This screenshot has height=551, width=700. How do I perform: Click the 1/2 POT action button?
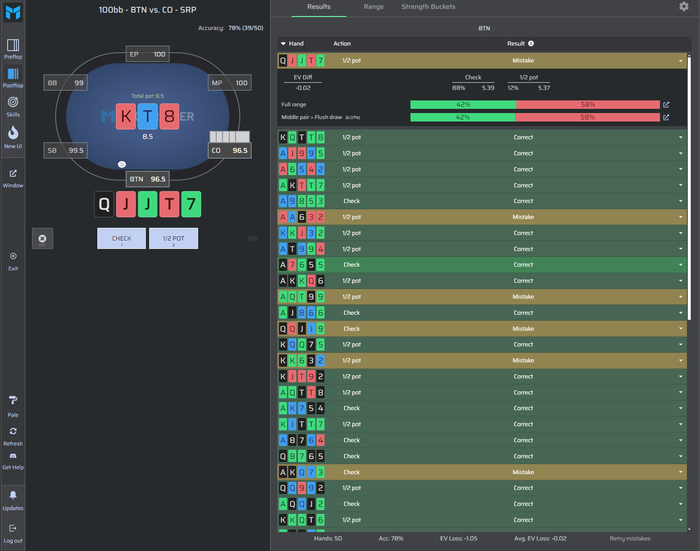point(174,238)
